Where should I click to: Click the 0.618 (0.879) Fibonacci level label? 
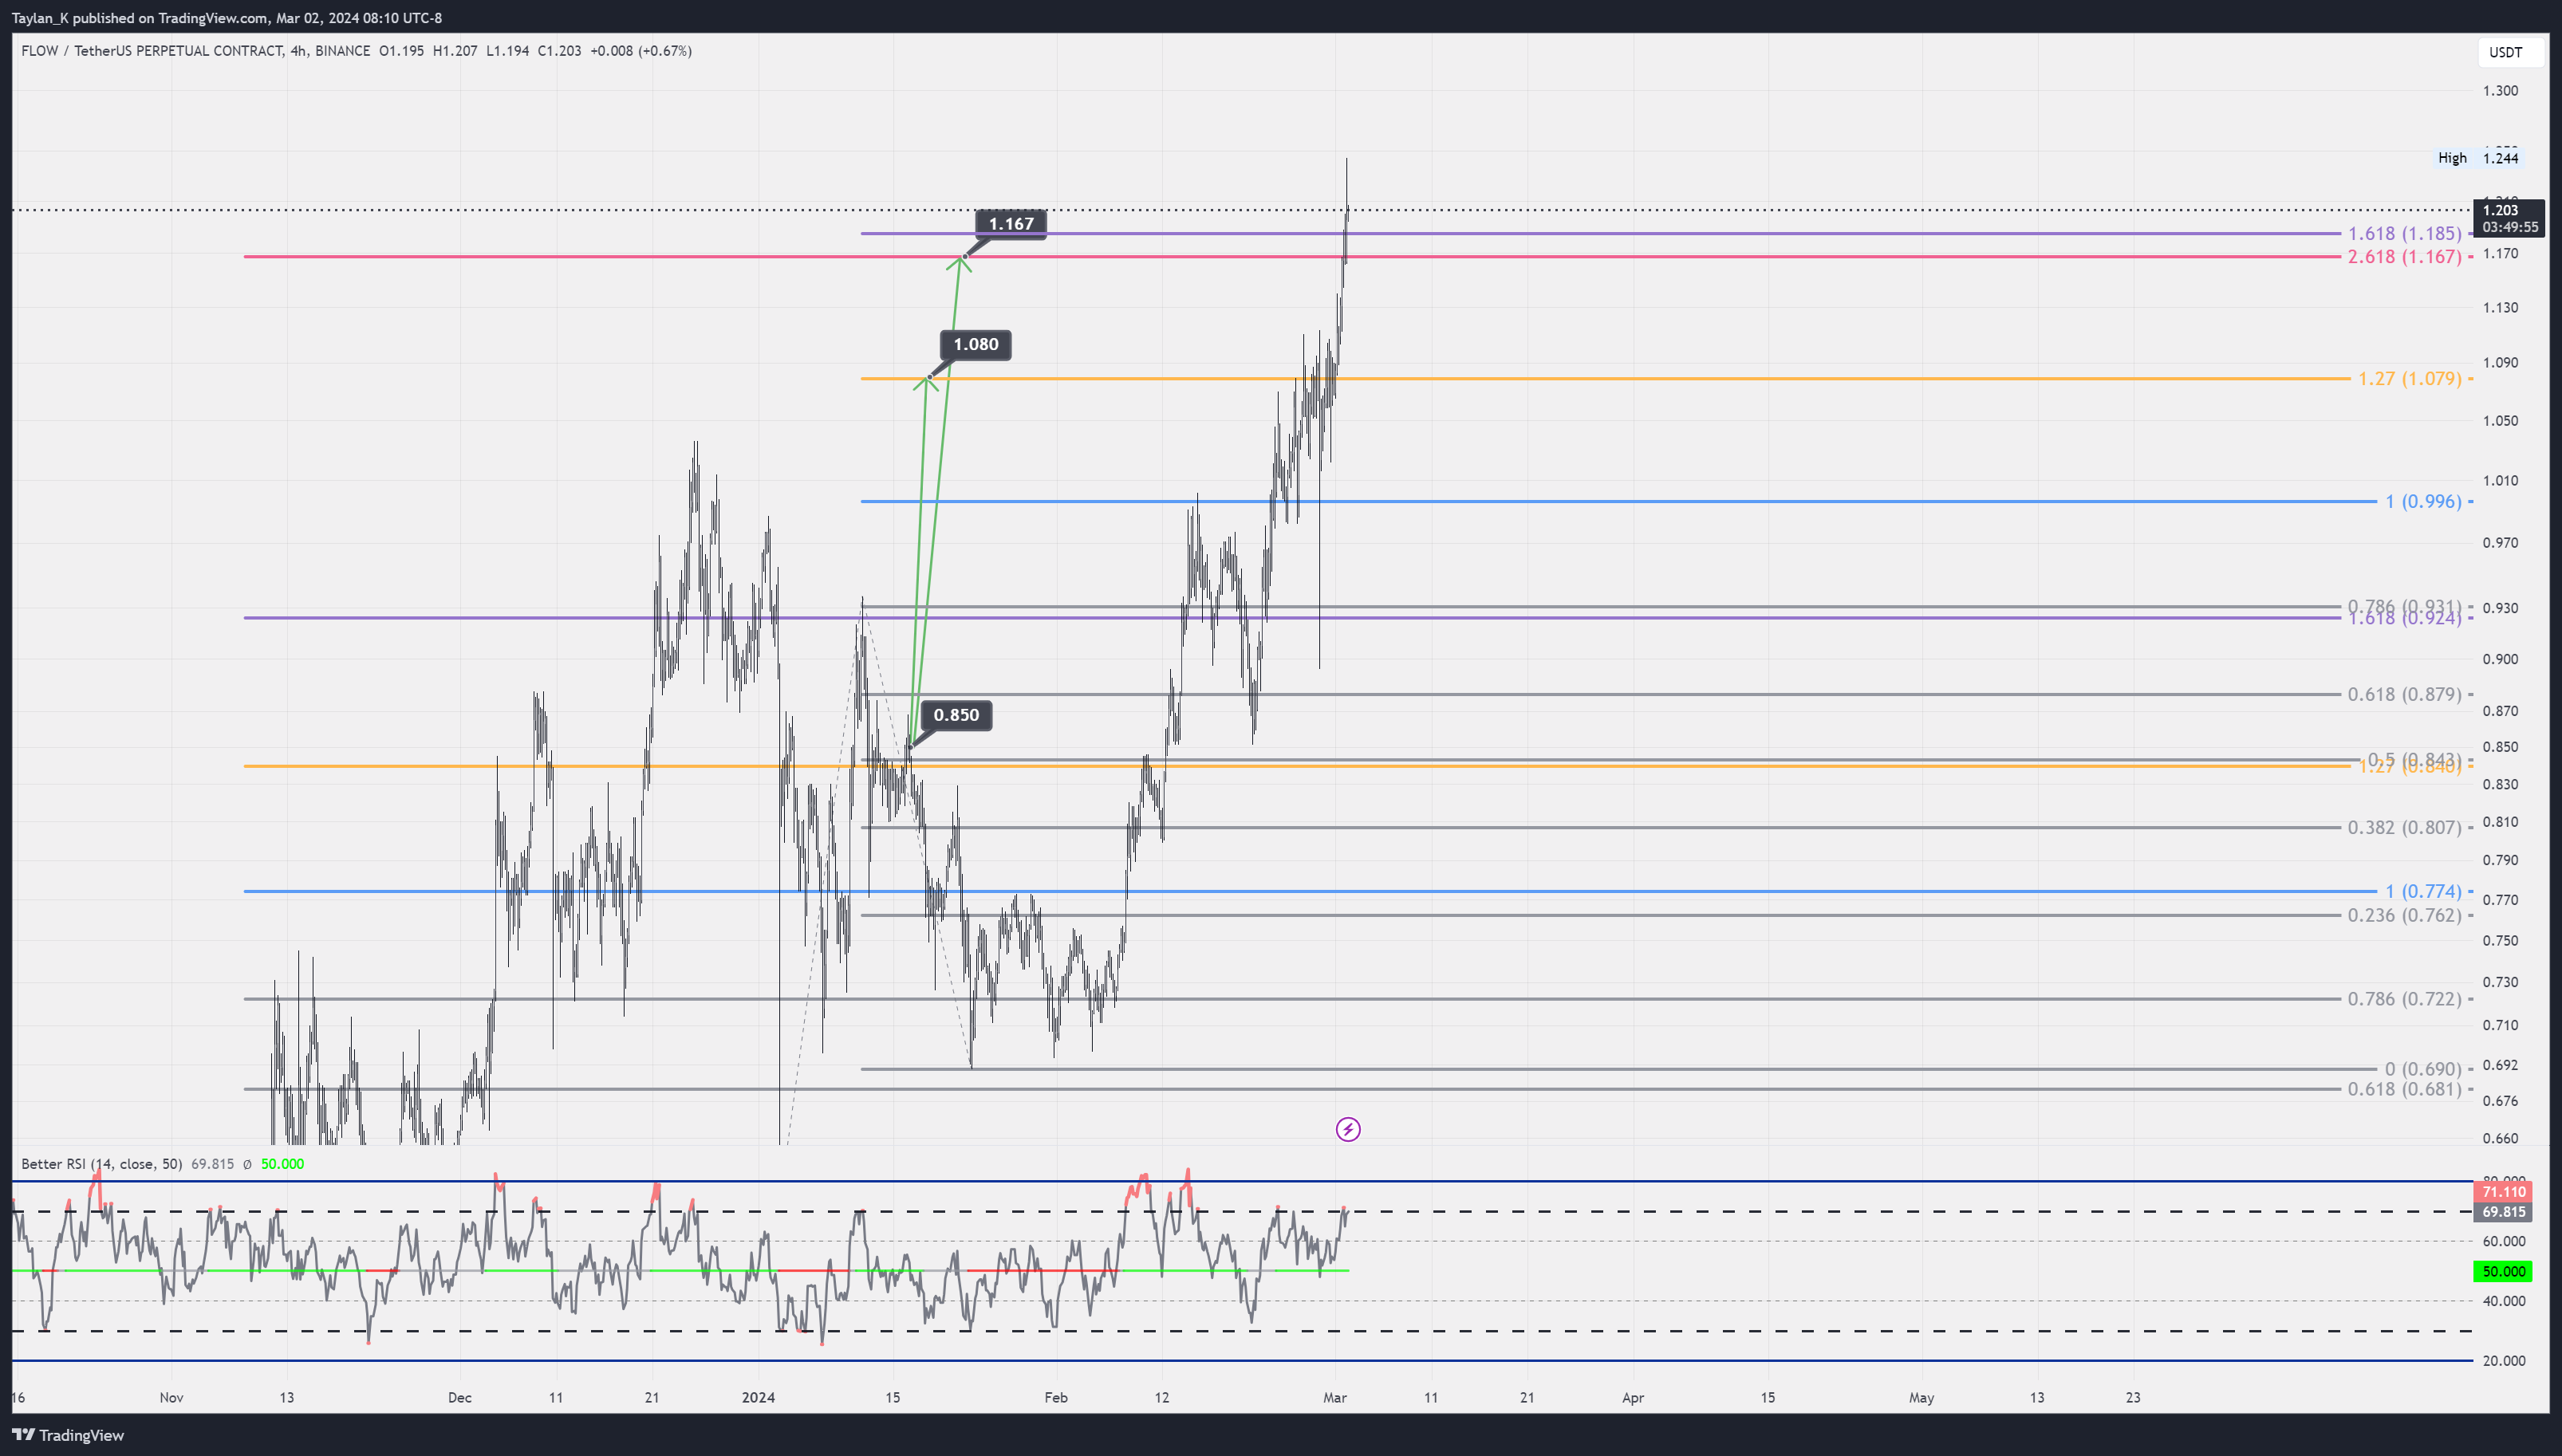tap(2404, 694)
